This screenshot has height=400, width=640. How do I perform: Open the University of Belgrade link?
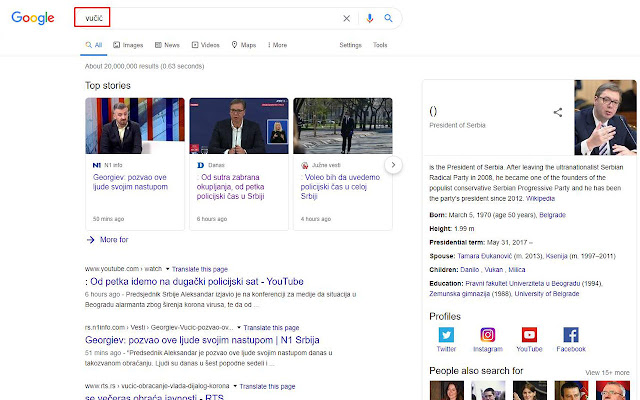547,293
